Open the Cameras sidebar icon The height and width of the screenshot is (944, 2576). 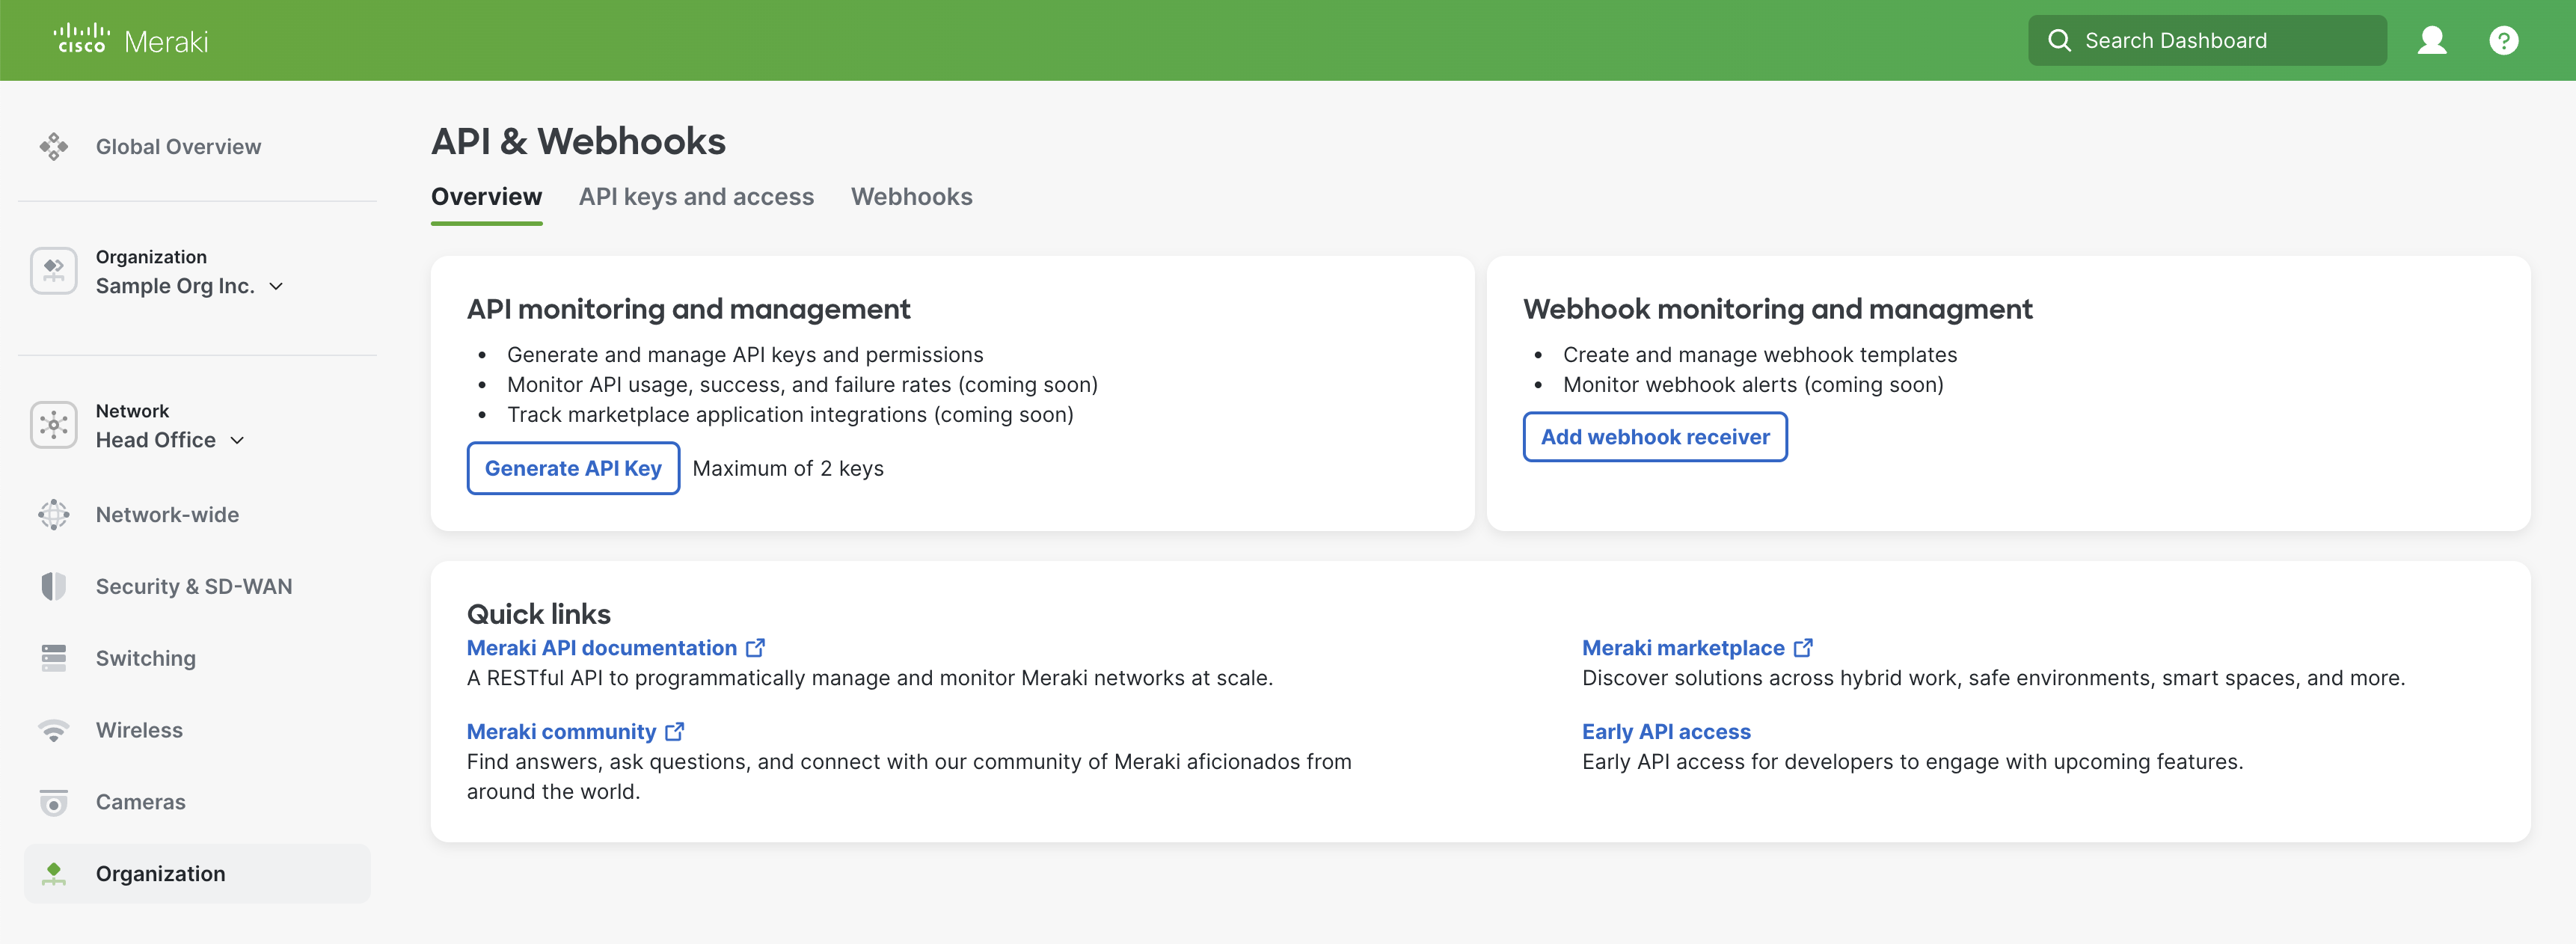(x=54, y=802)
